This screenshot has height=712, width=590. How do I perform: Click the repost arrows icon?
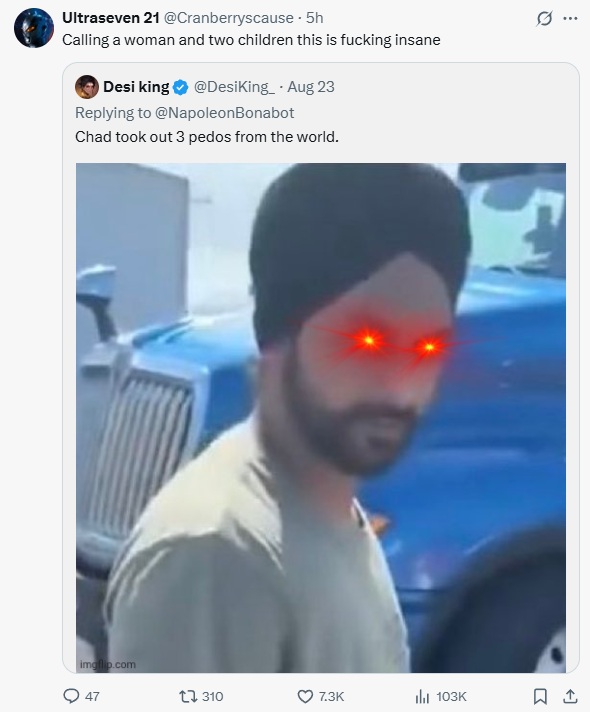188,696
